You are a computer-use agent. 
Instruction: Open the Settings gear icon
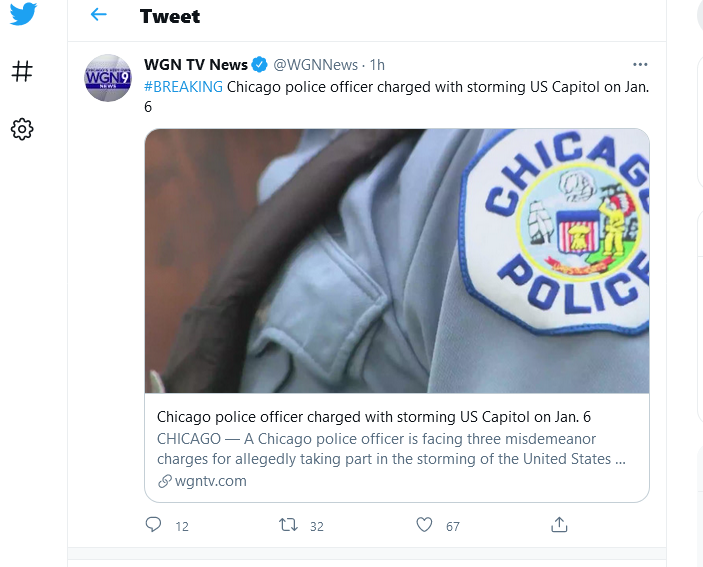click(x=22, y=130)
